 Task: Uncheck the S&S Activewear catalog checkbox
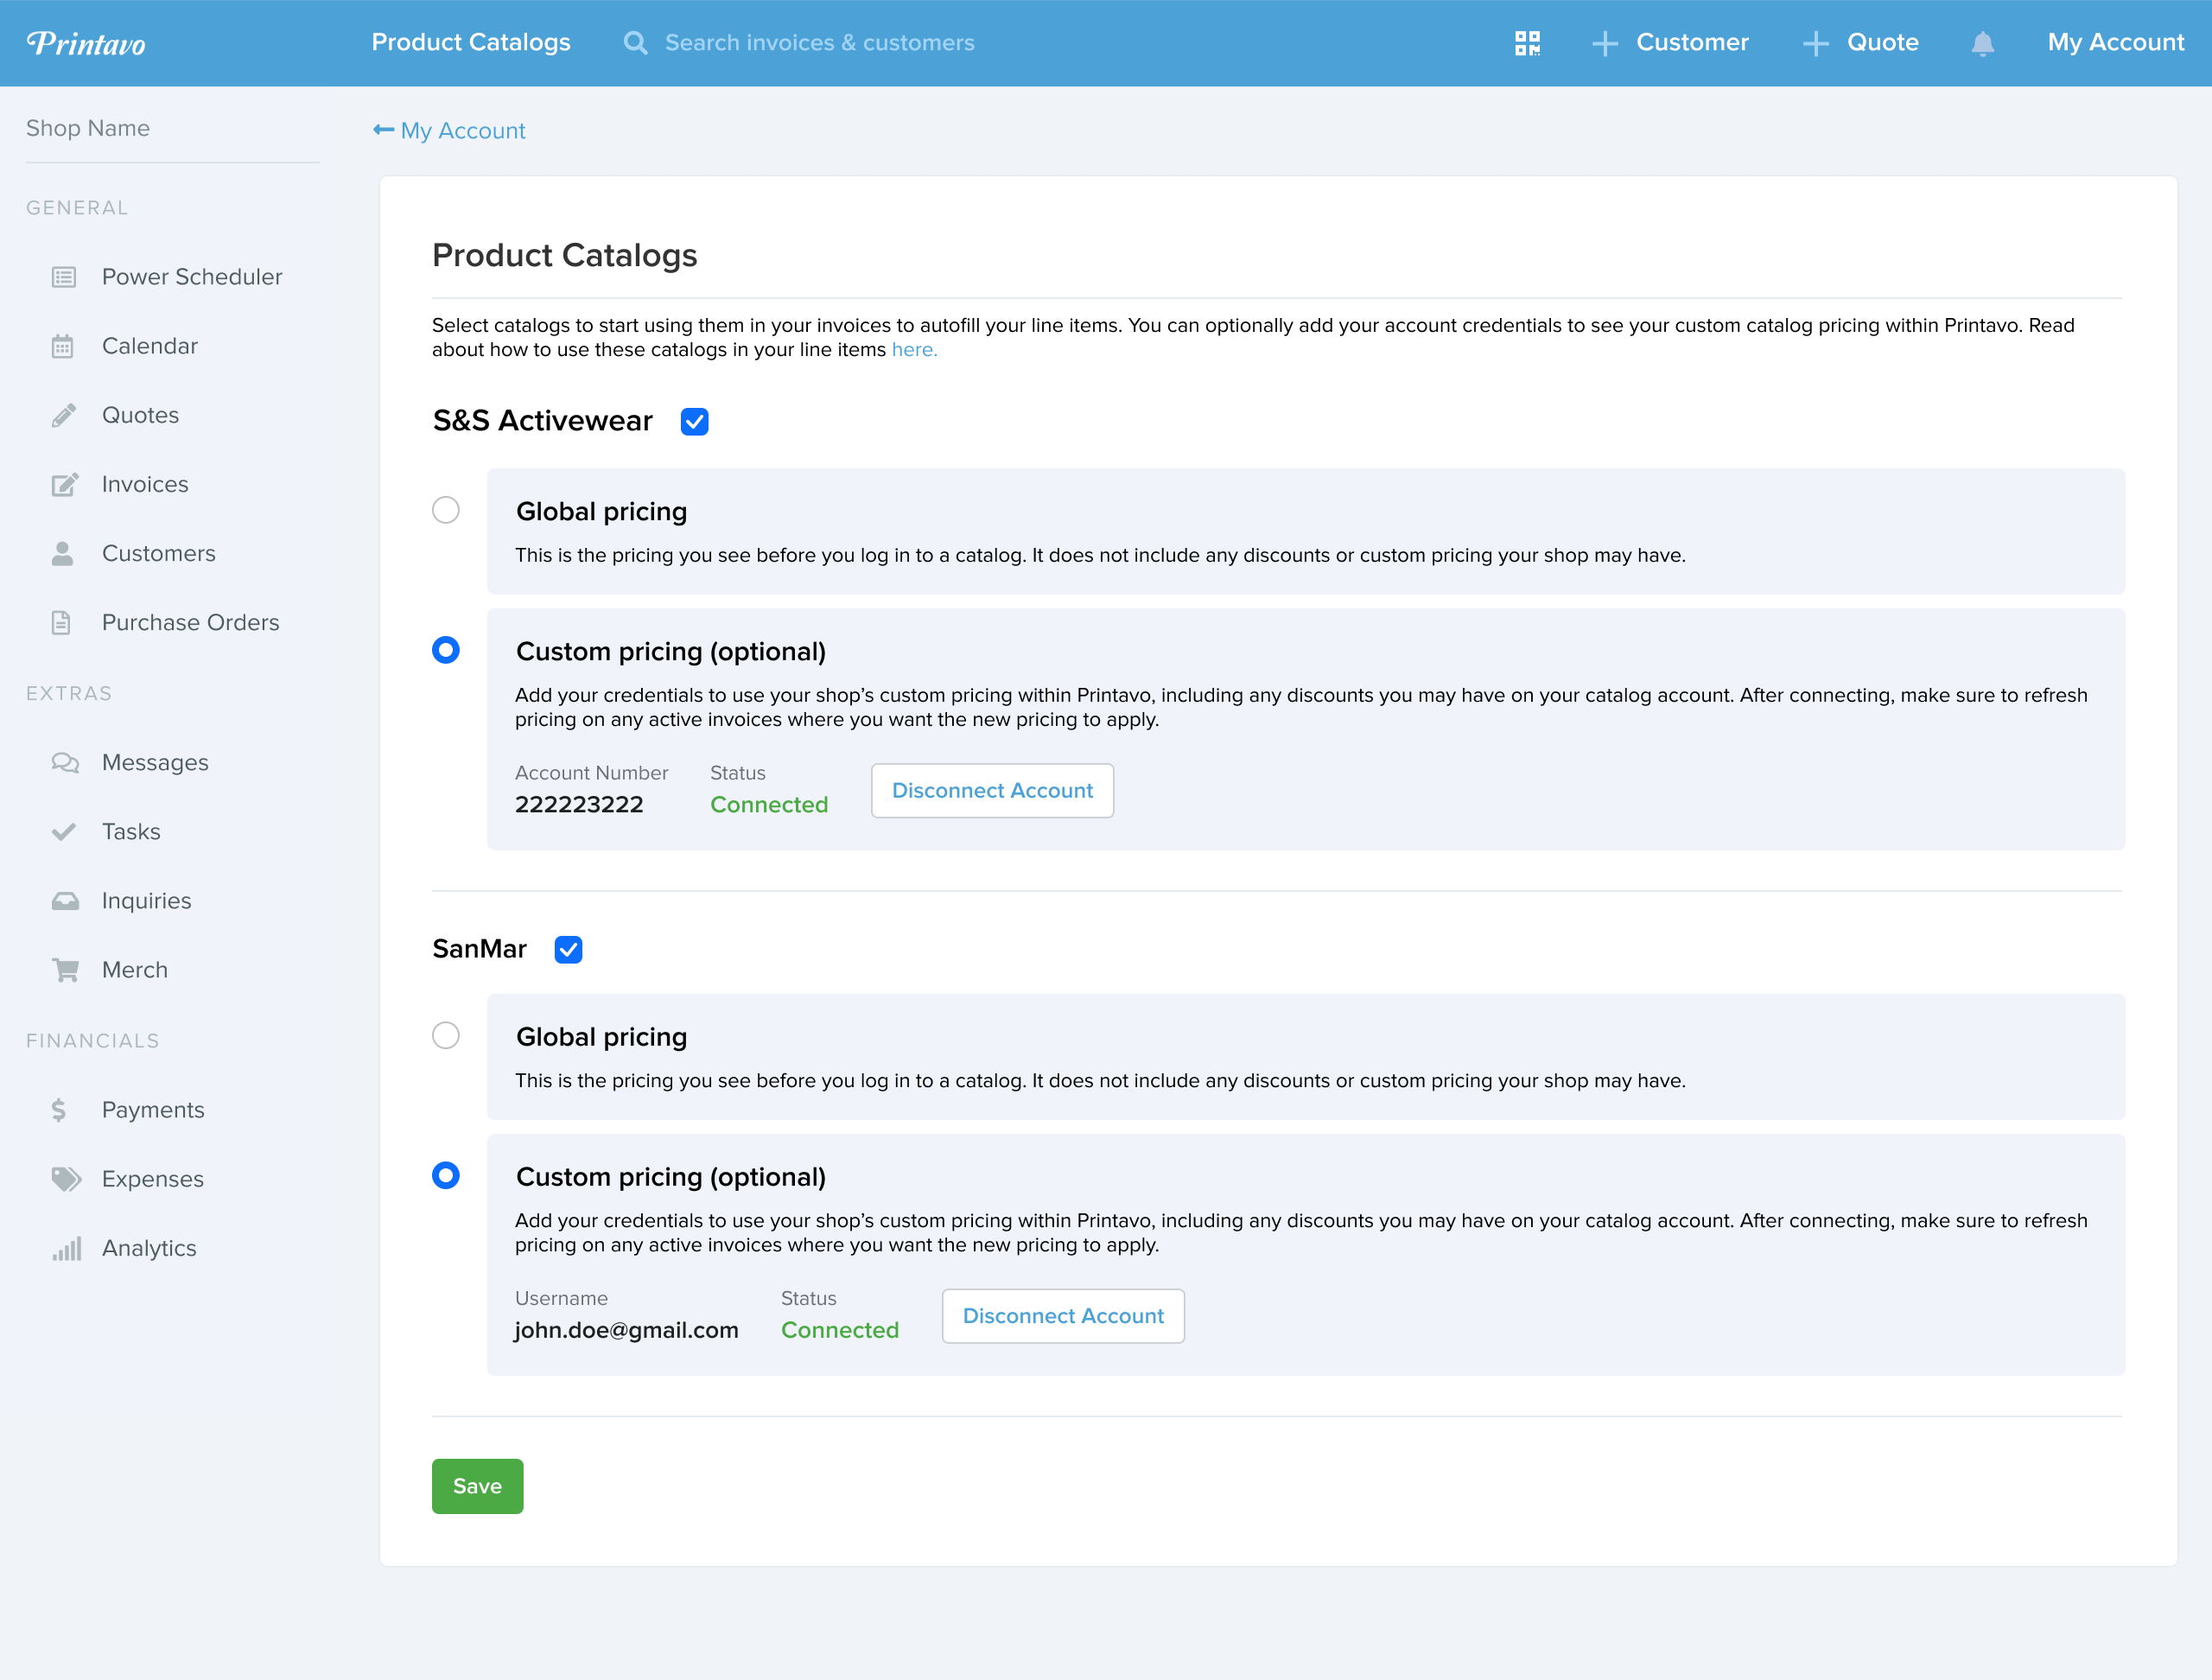pyautogui.click(x=694, y=422)
